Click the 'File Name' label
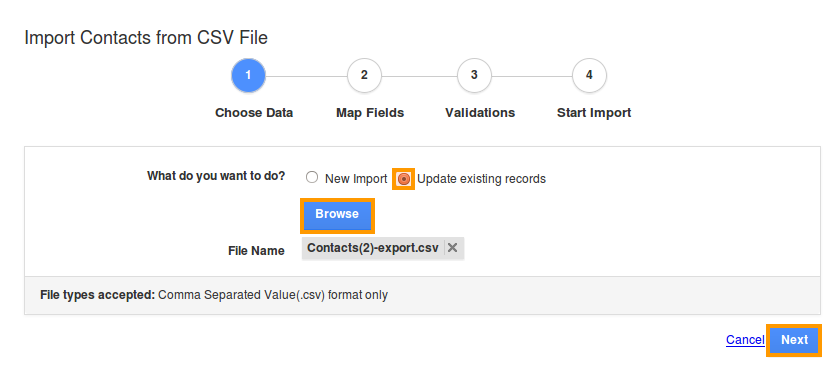 tap(257, 251)
